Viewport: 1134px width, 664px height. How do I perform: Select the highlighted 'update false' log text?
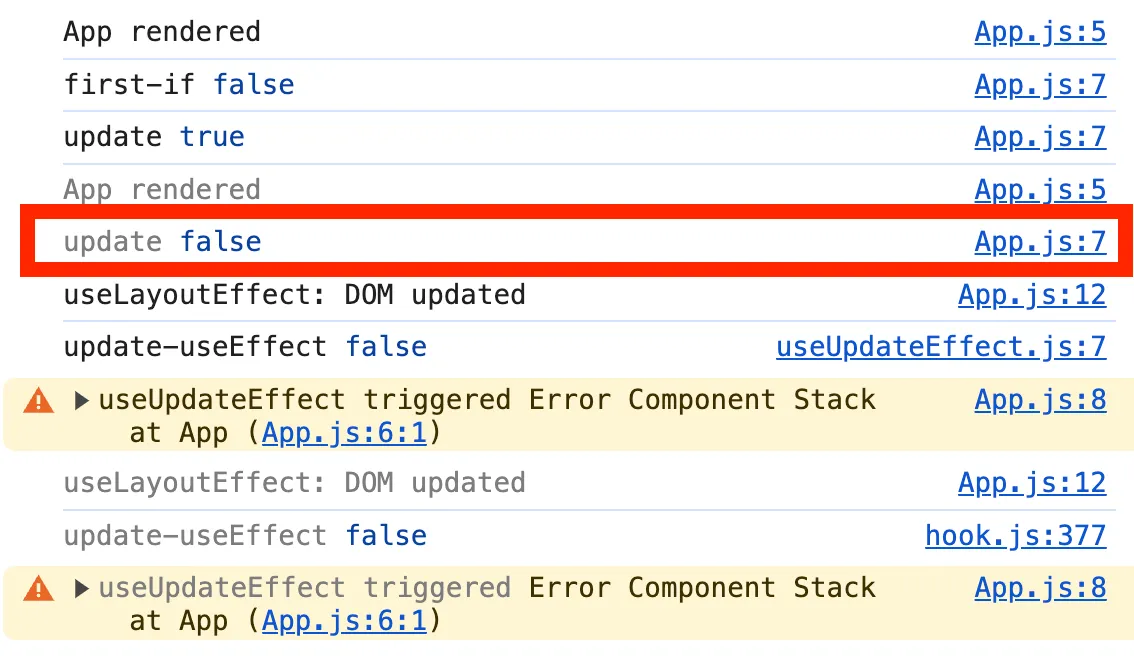[163, 242]
